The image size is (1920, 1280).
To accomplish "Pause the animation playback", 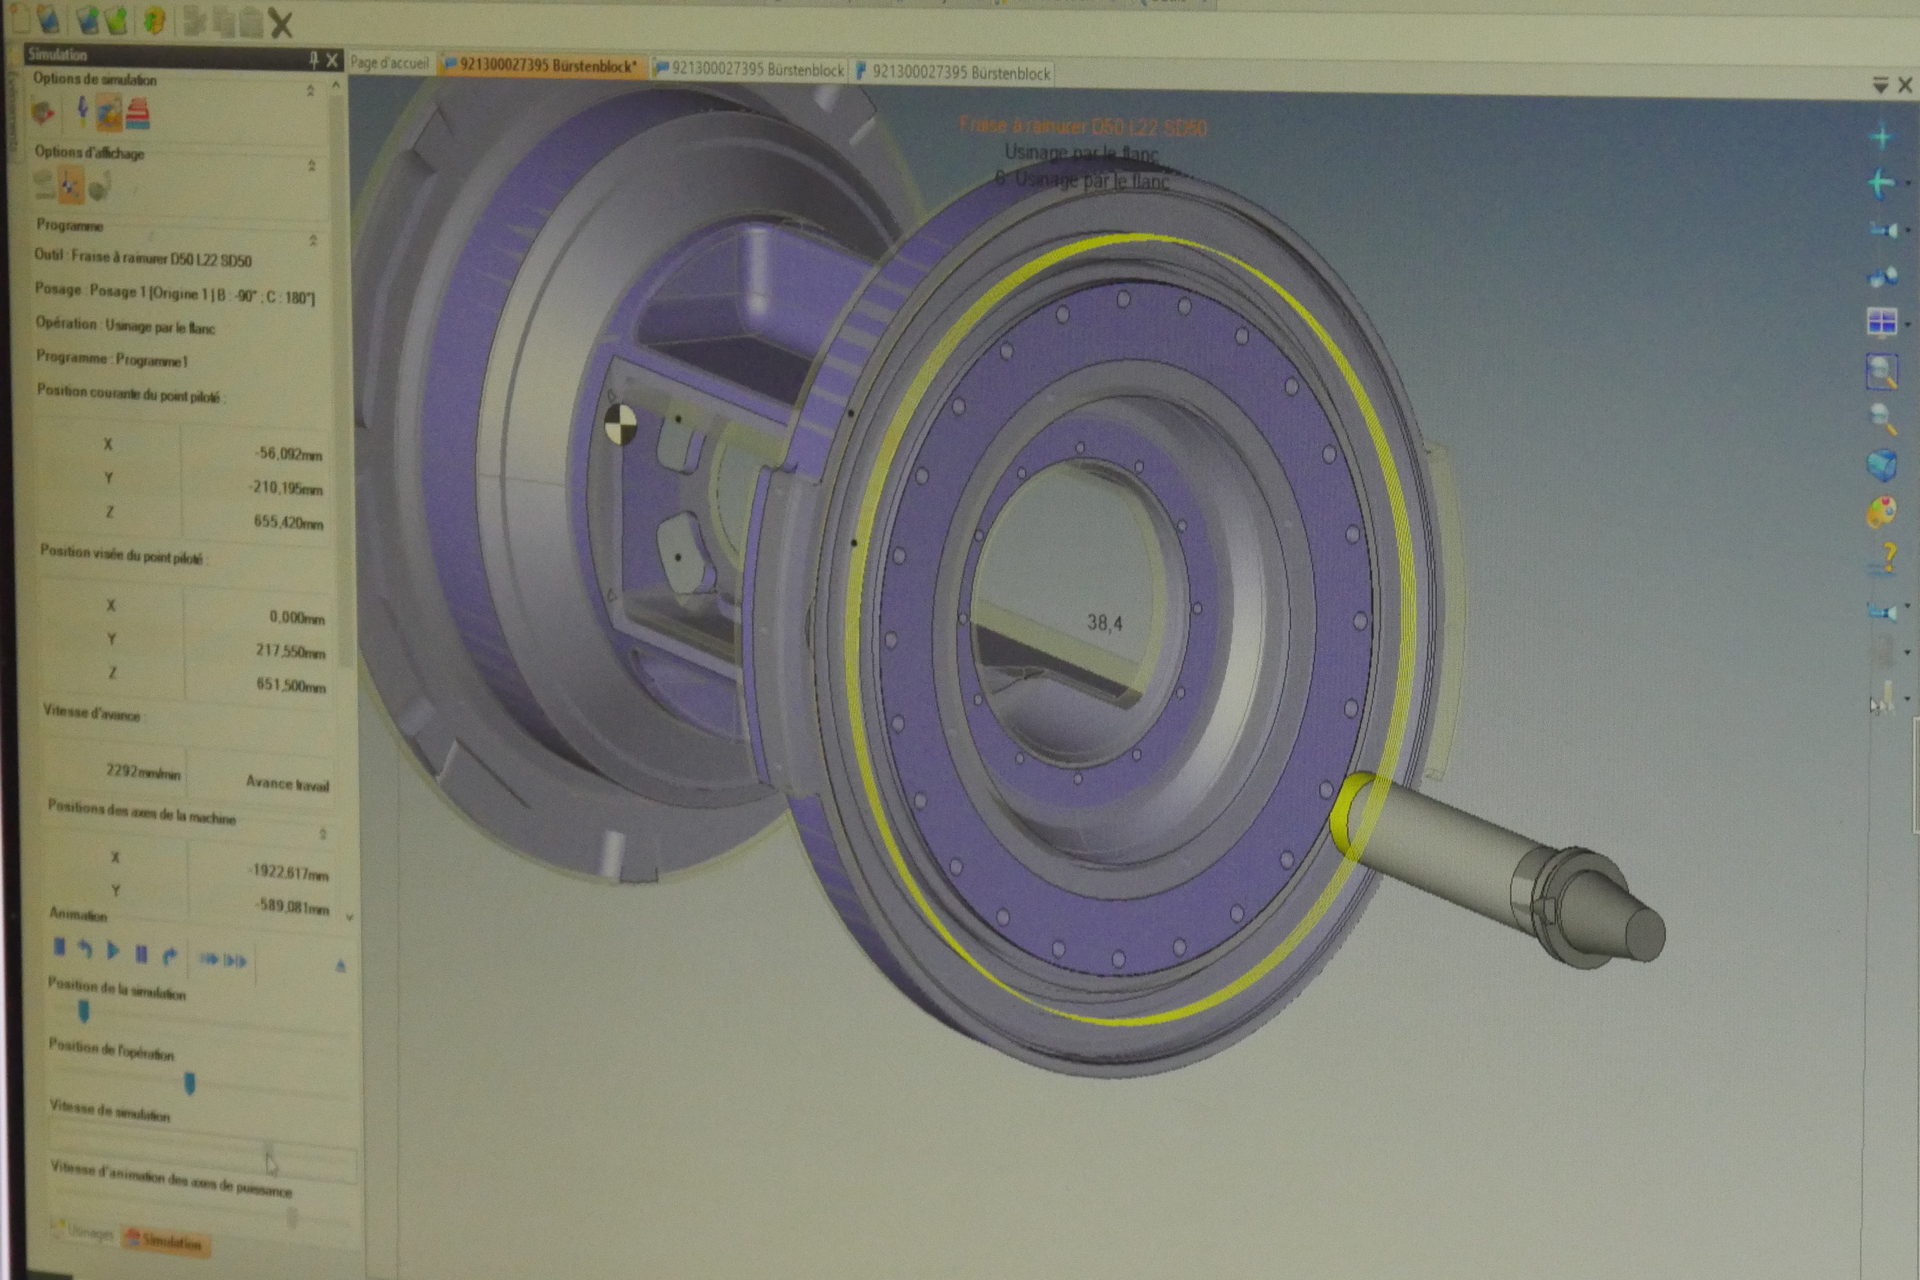I will coord(141,954).
